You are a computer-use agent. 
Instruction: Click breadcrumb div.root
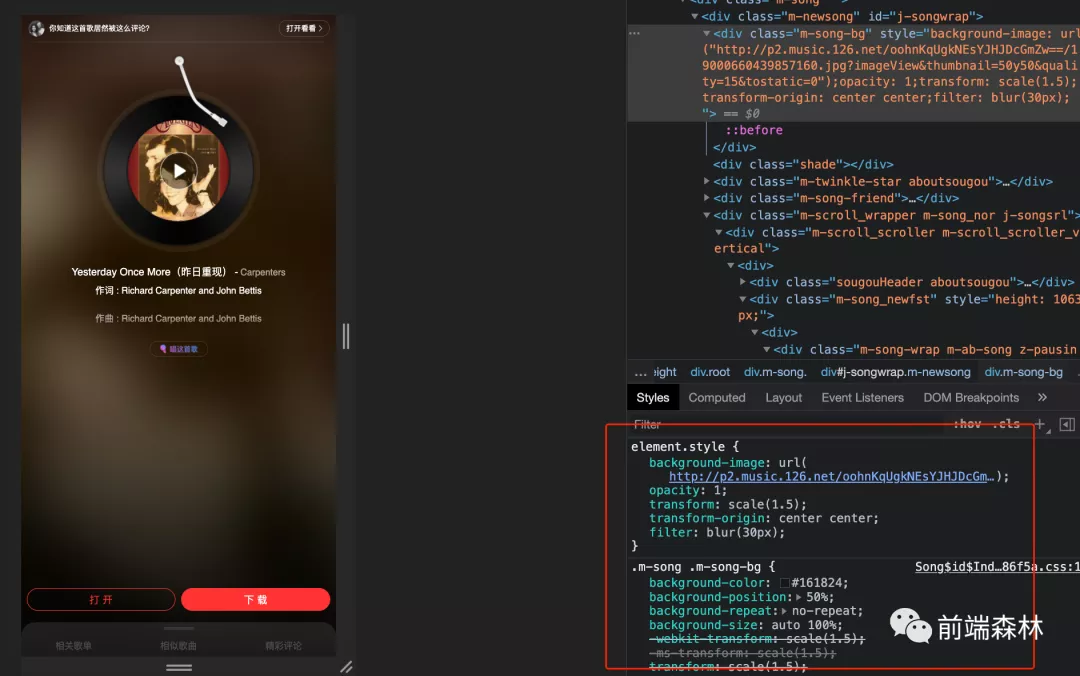click(710, 372)
